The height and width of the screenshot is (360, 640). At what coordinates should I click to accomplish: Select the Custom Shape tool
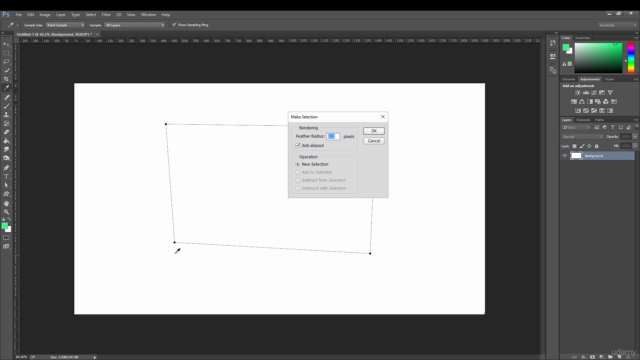pyautogui.click(x=6, y=194)
